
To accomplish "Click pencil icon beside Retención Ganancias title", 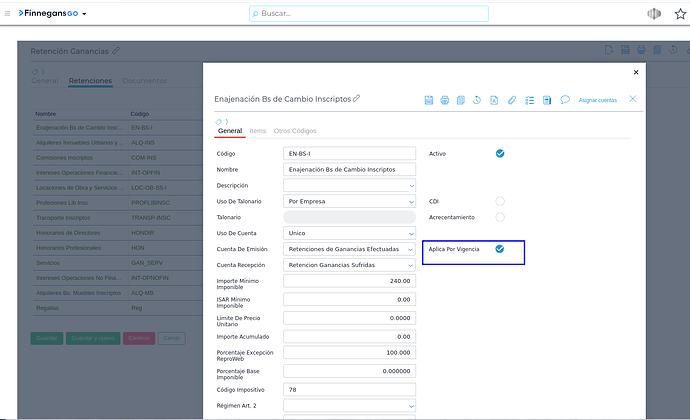I will [x=116, y=51].
